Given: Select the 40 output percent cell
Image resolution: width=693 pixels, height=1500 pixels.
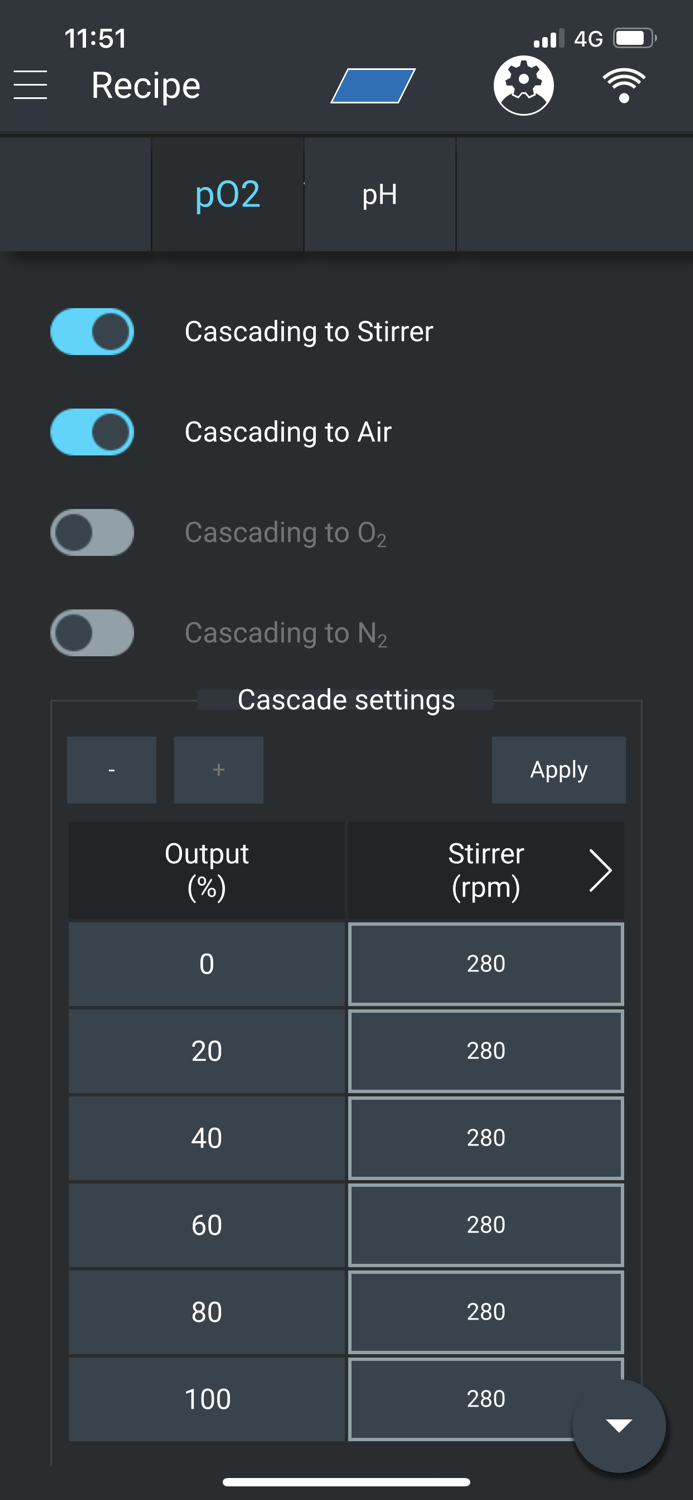Looking at the screenshot, I should [x=207, y=1138].
